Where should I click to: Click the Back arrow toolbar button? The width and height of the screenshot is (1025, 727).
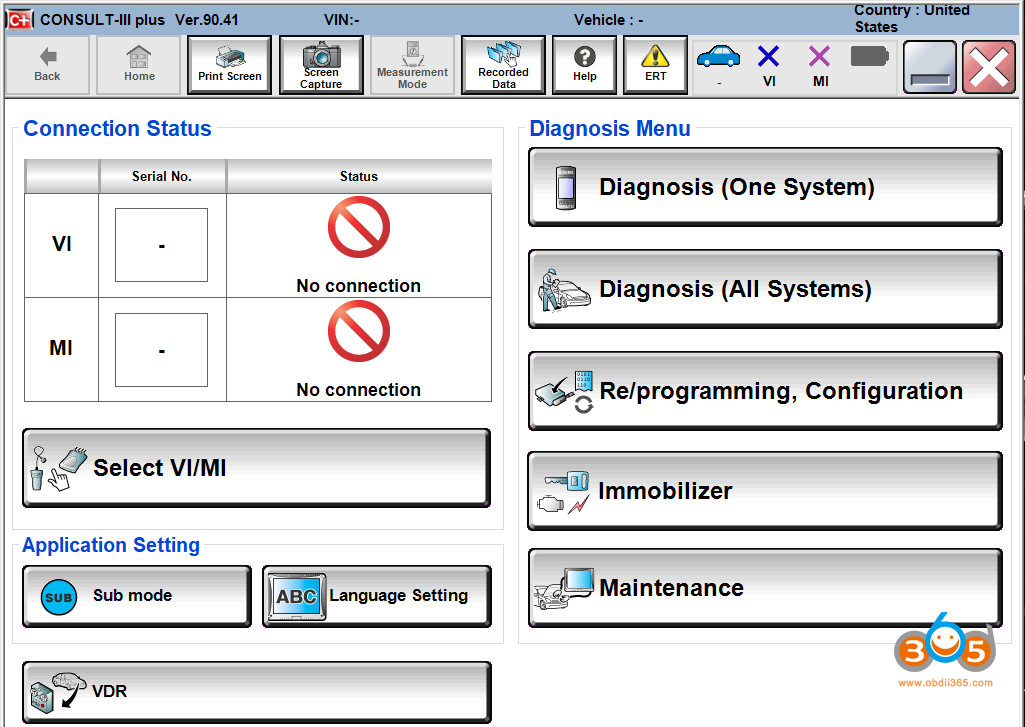[47, 65]
